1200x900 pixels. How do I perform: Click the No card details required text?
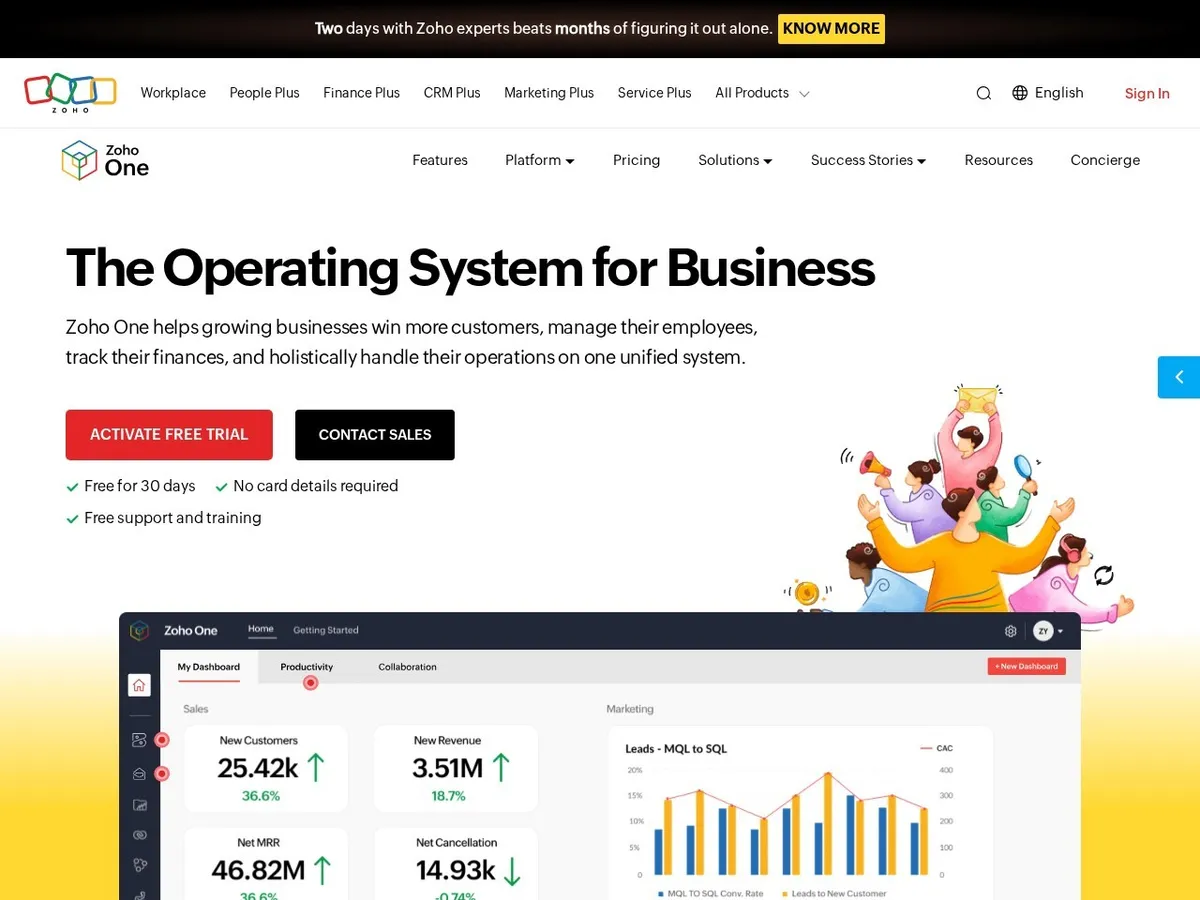(316, 486)
